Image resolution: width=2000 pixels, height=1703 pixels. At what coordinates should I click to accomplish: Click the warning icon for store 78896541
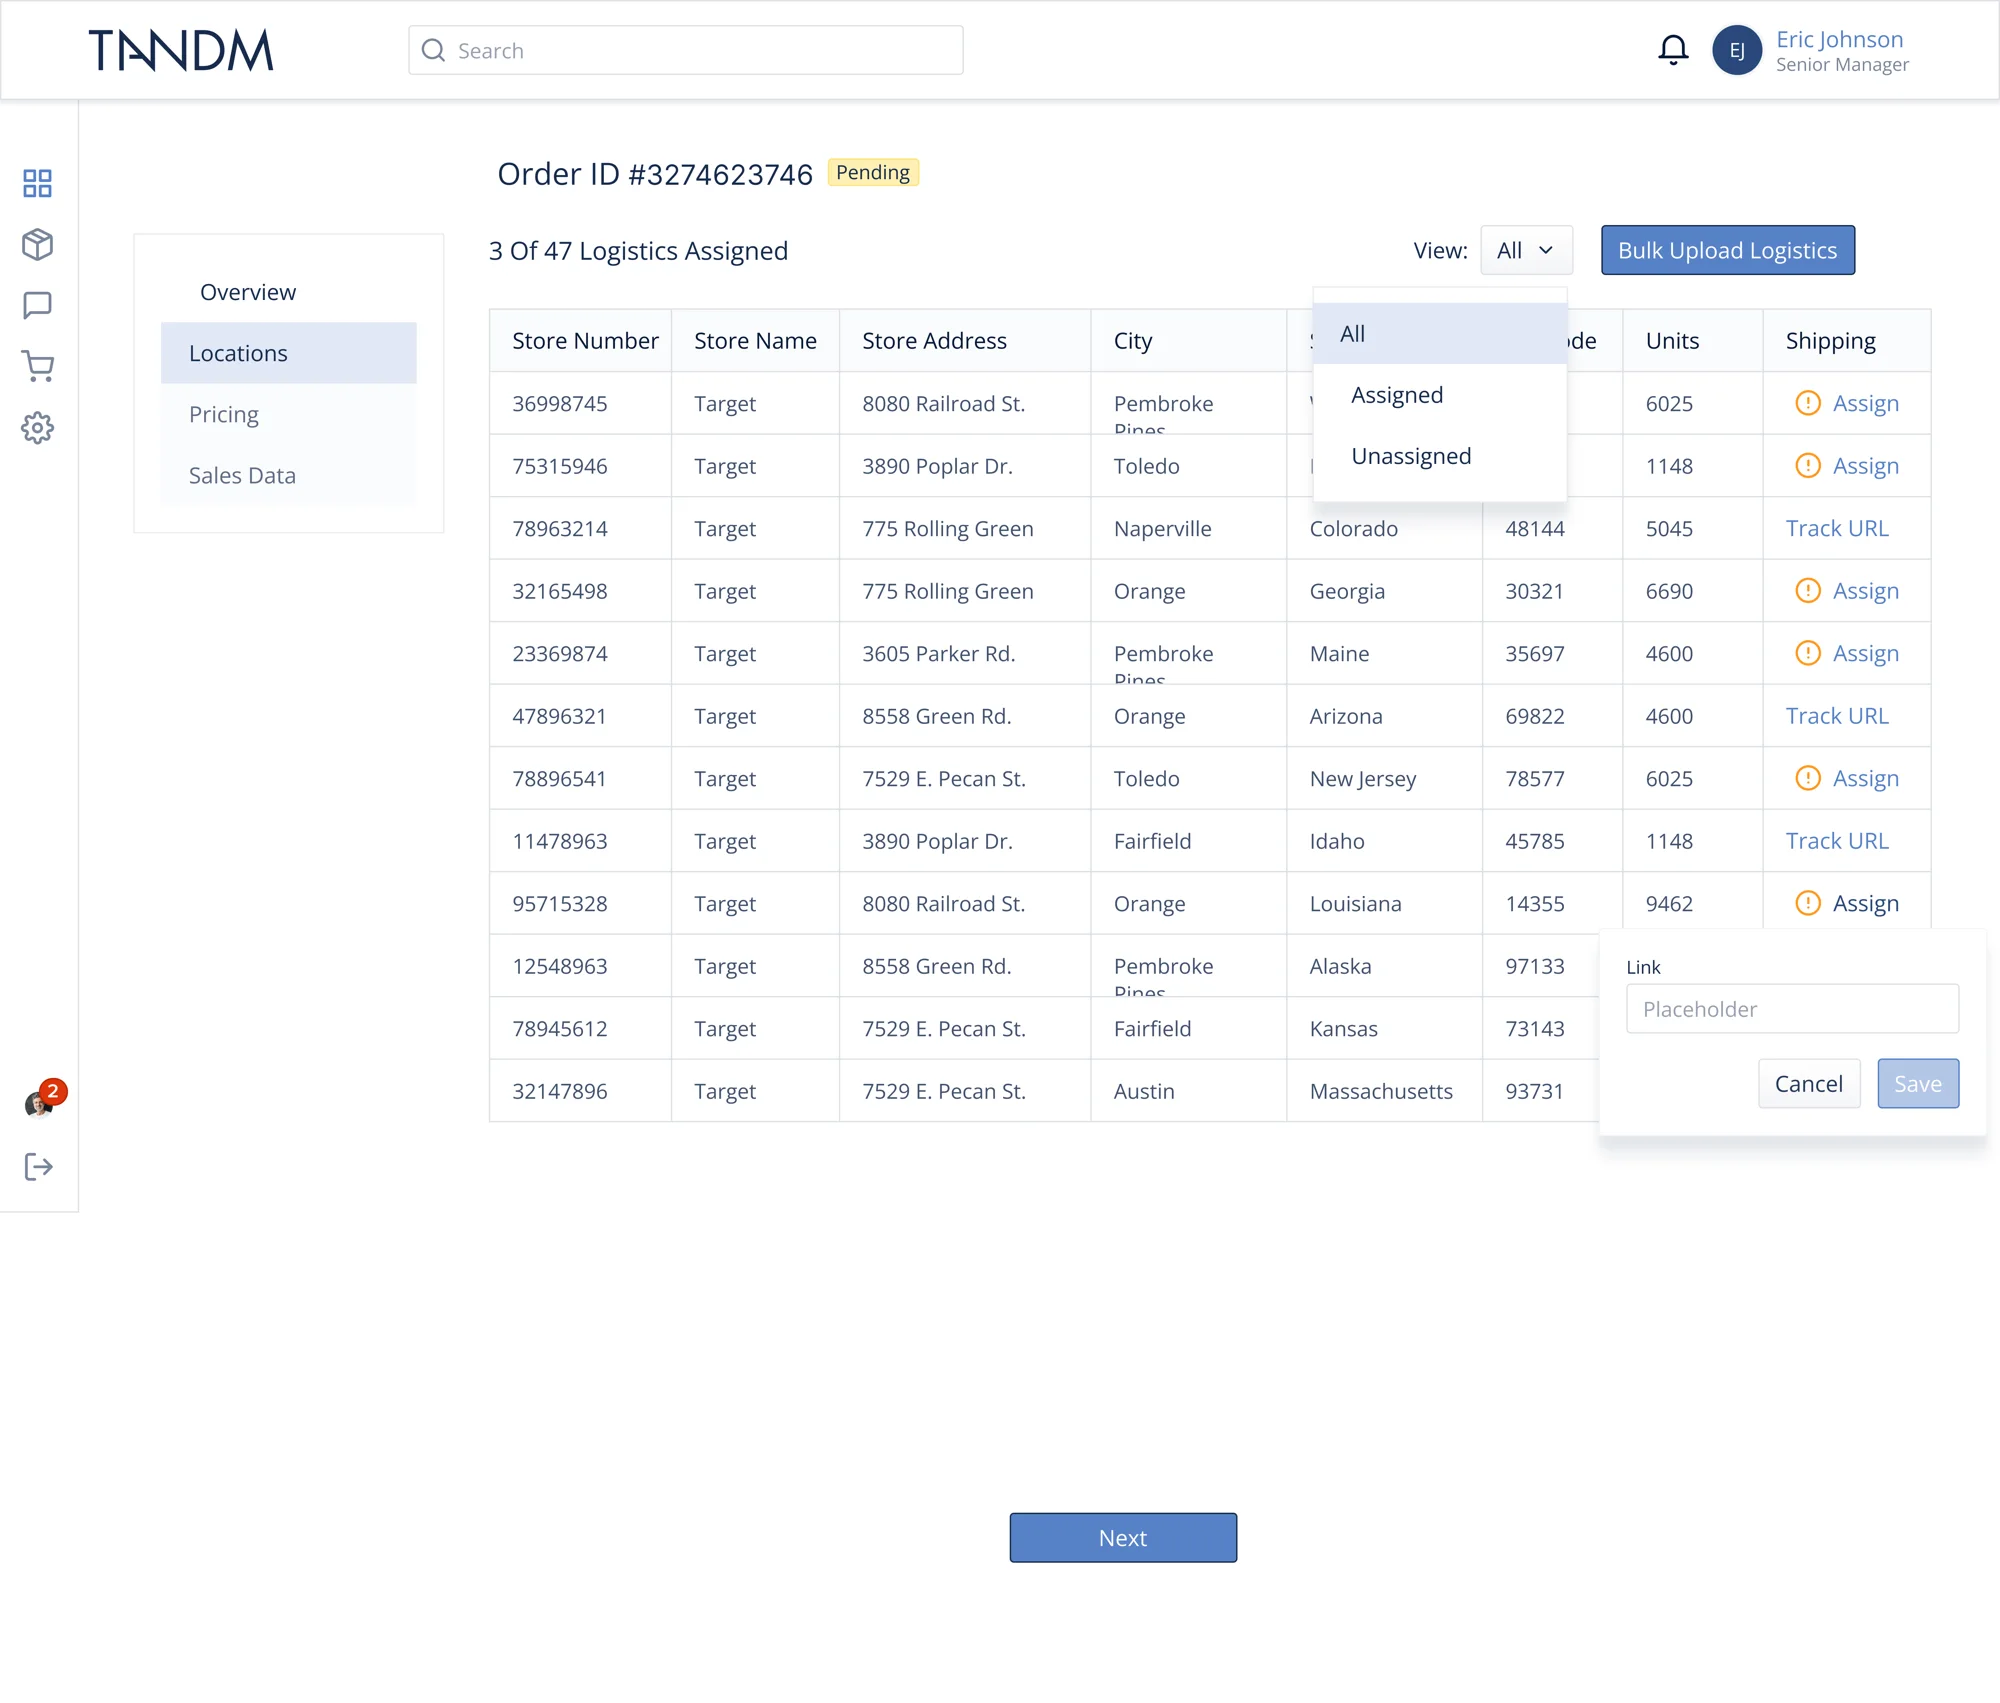pyautogui.click(x=1808, y=778)
